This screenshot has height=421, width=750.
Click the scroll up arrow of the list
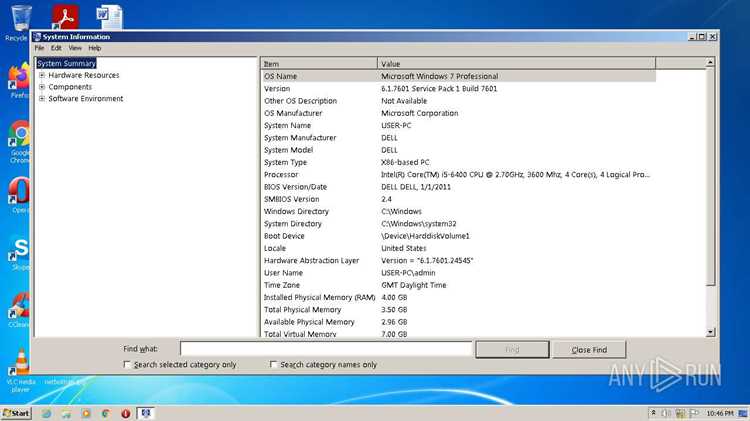coord(710,63)
